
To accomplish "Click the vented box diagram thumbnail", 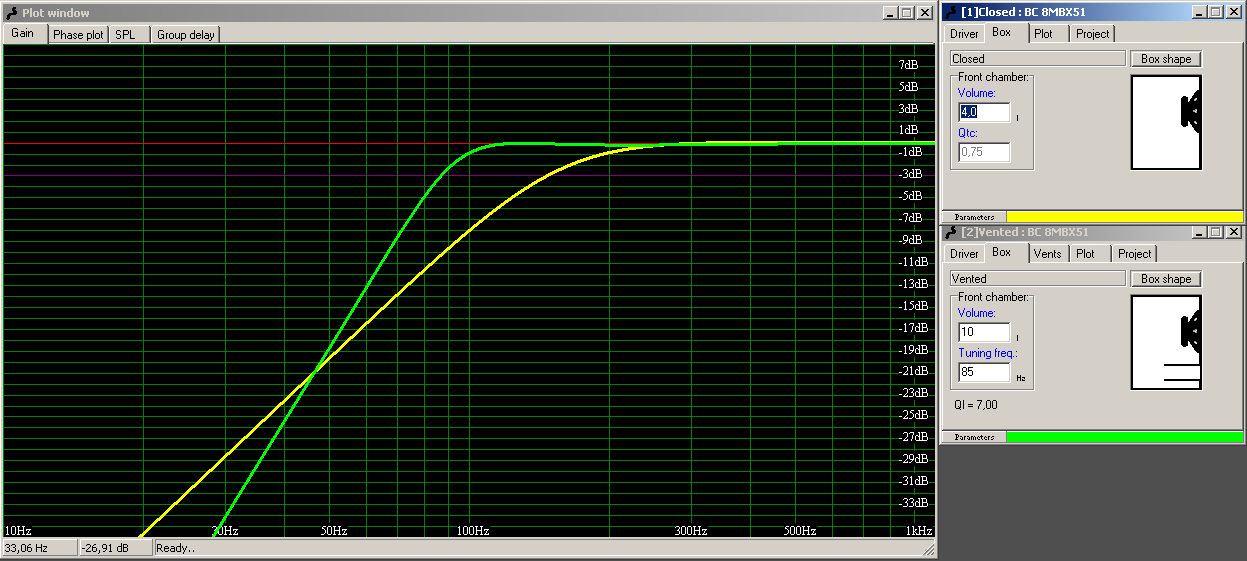I will [x=1166, y=342].
